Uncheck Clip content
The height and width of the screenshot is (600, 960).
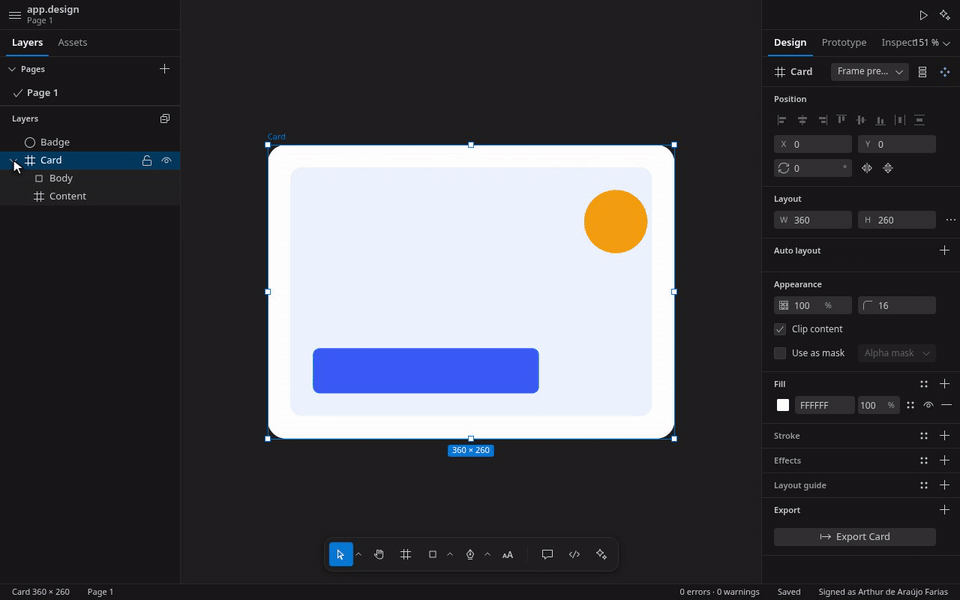pos(780,329)
